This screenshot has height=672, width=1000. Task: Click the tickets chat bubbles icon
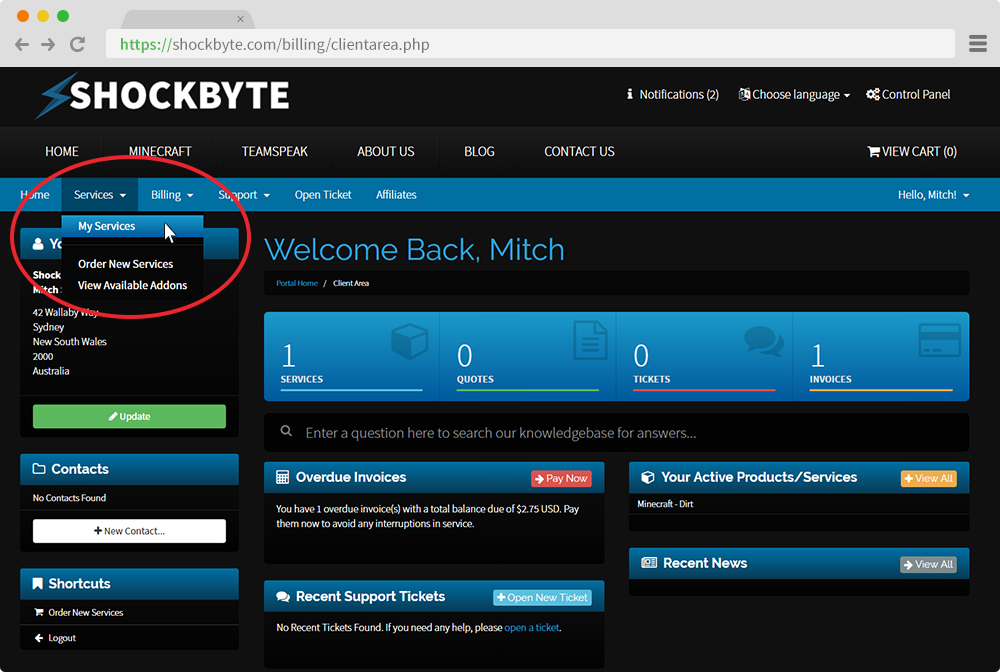pos(763,340)
